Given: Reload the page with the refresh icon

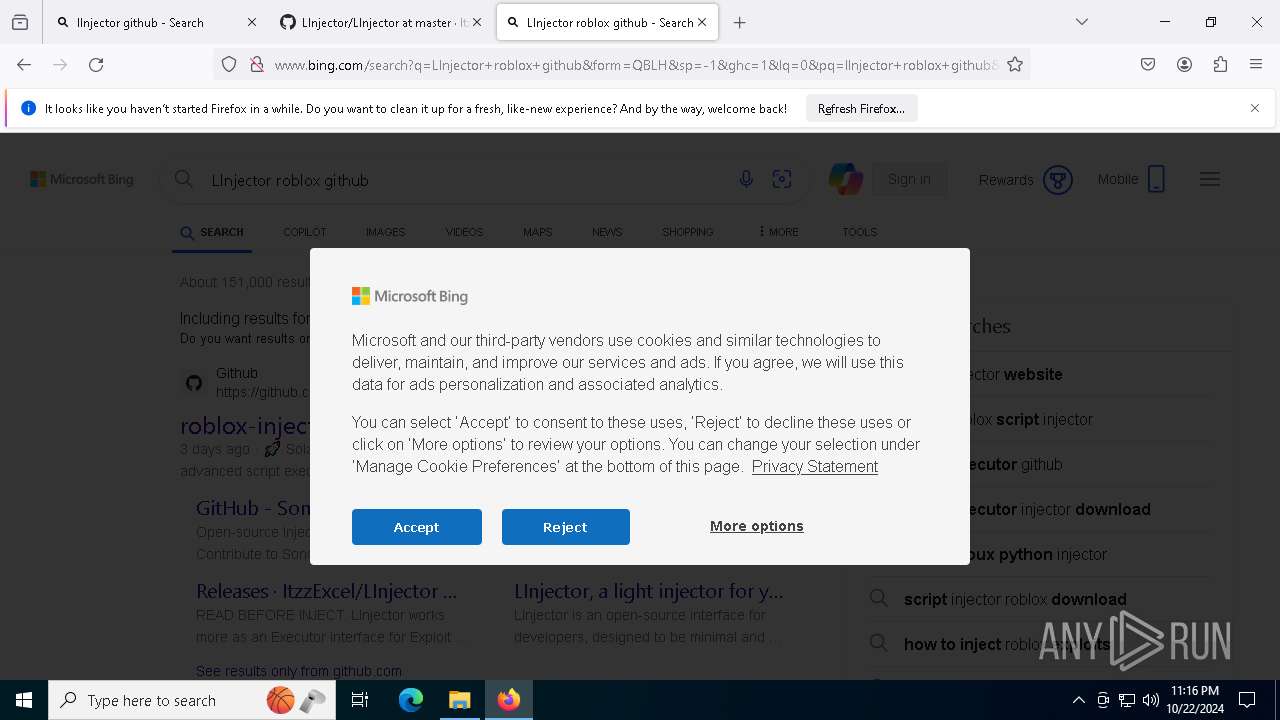Looking at the screenshot, I should (x=96, y=65).
